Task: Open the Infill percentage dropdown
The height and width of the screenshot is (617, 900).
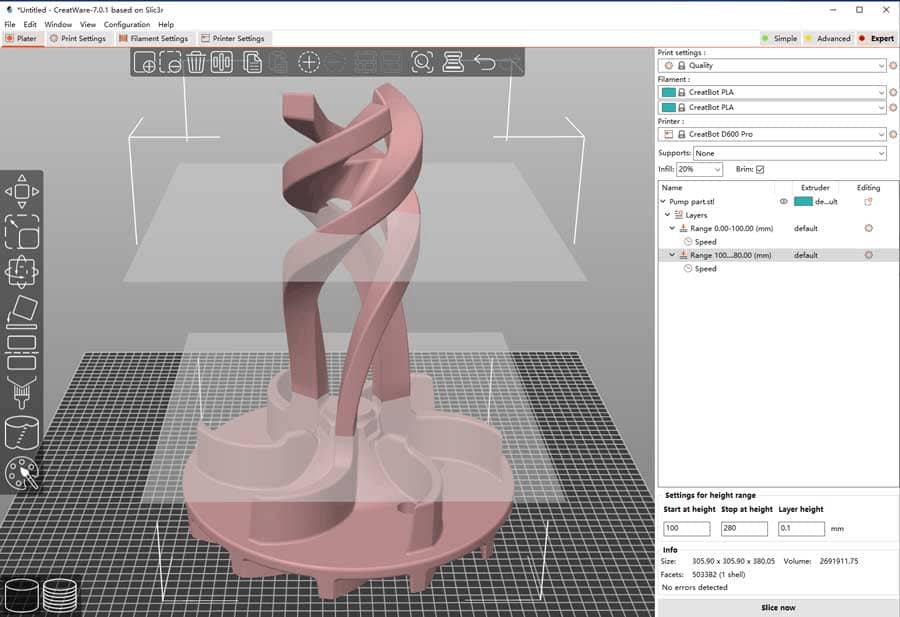Action: click(x=699, y=169)
